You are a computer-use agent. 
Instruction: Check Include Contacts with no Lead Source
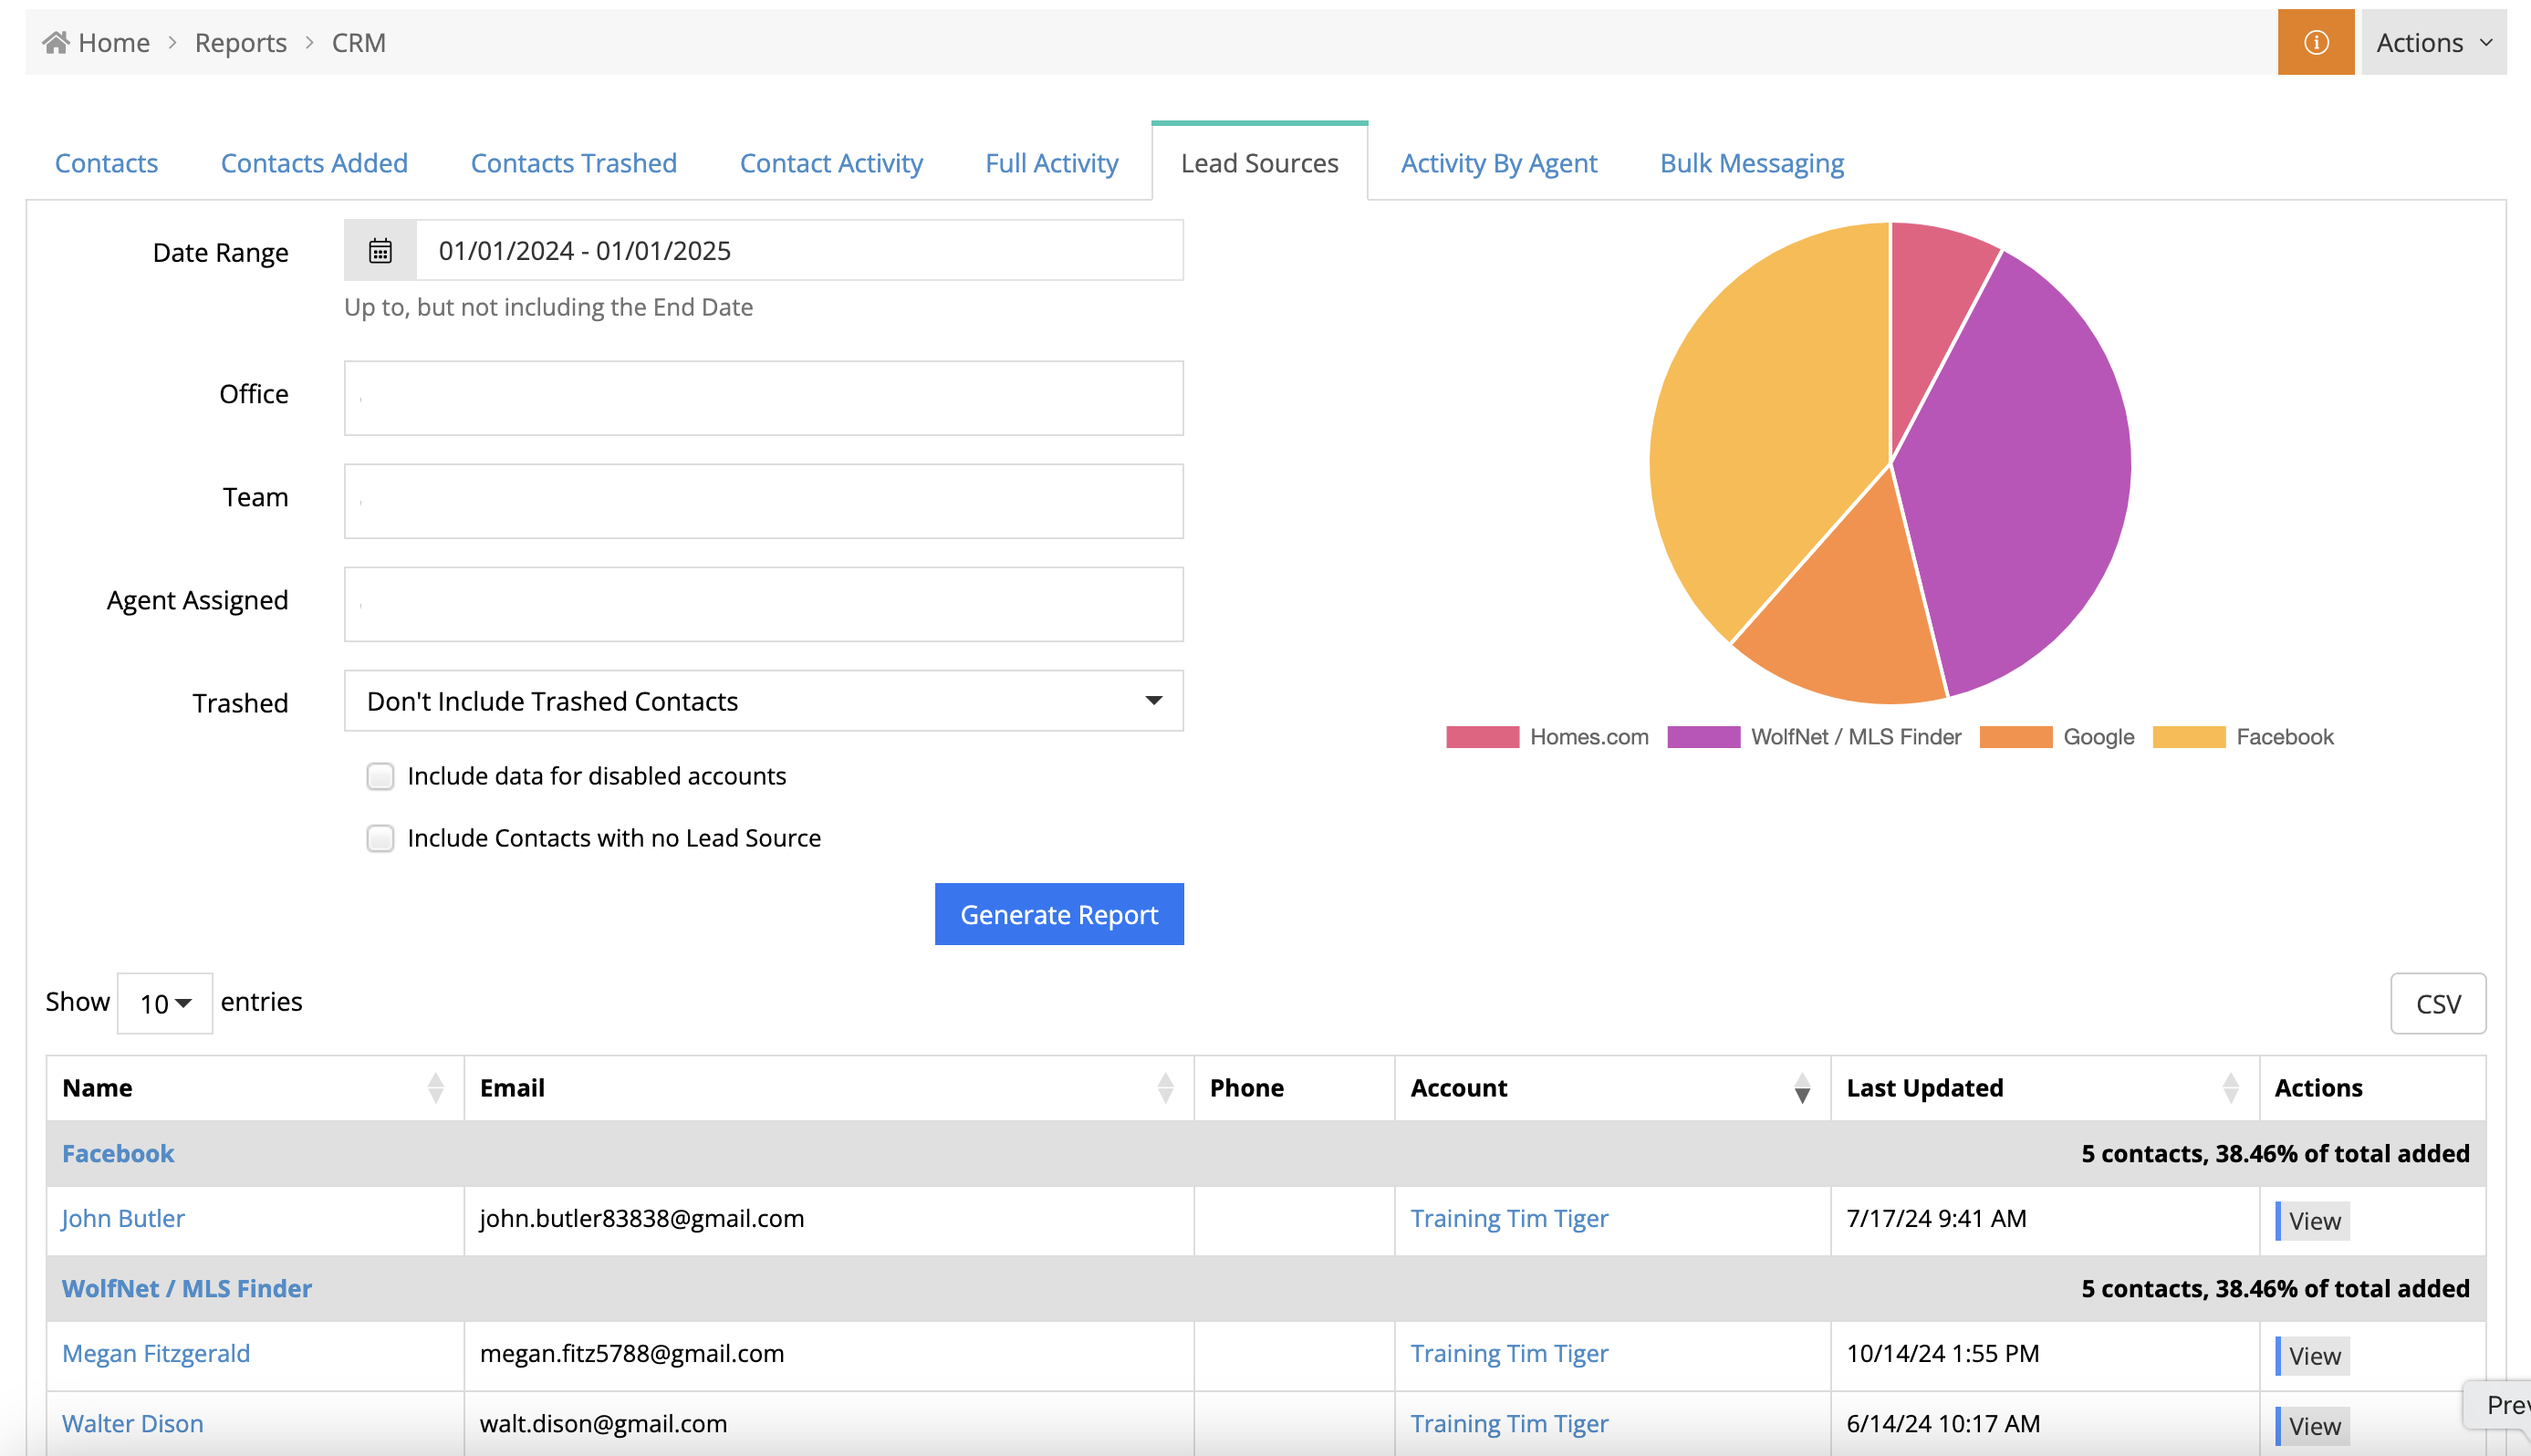pos(380,838)
